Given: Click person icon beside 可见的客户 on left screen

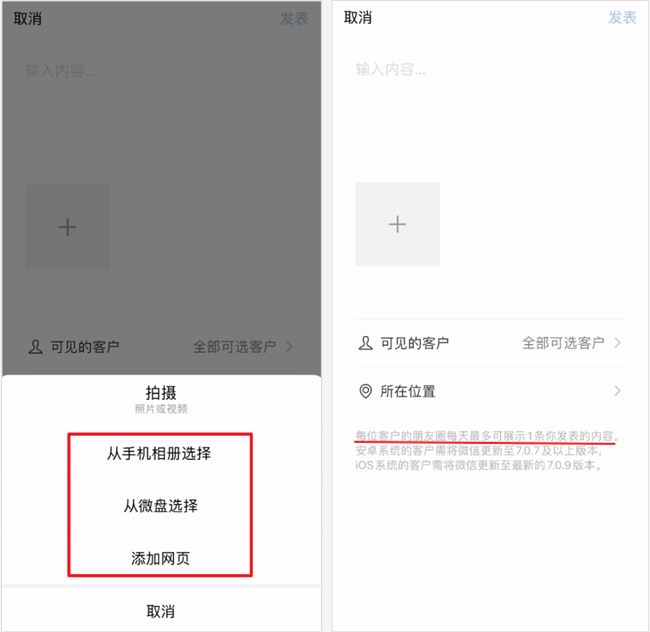Looking at the screenshot, I should click(35, 346).
